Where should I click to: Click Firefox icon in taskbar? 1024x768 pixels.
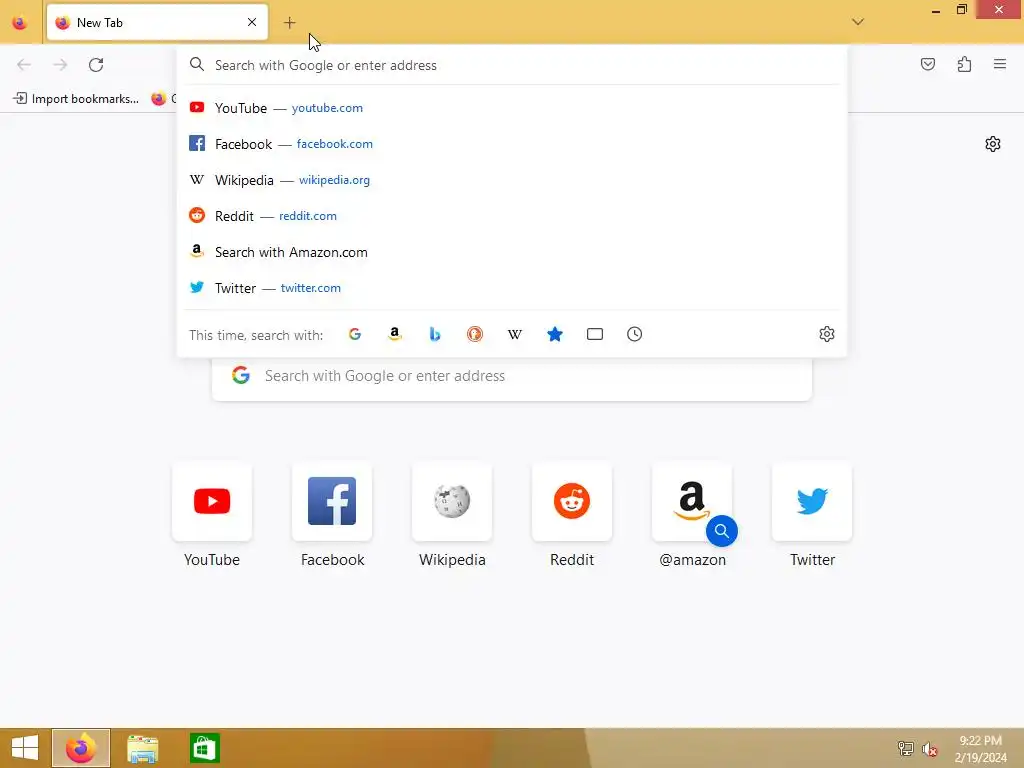tap(81, 748)
